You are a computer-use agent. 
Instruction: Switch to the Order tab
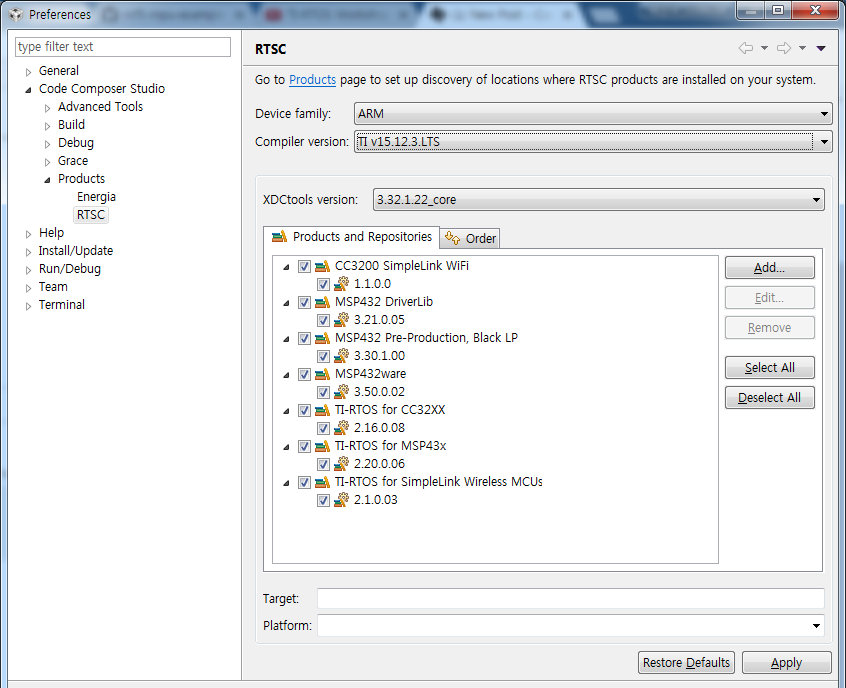click(x=470, y=238)
